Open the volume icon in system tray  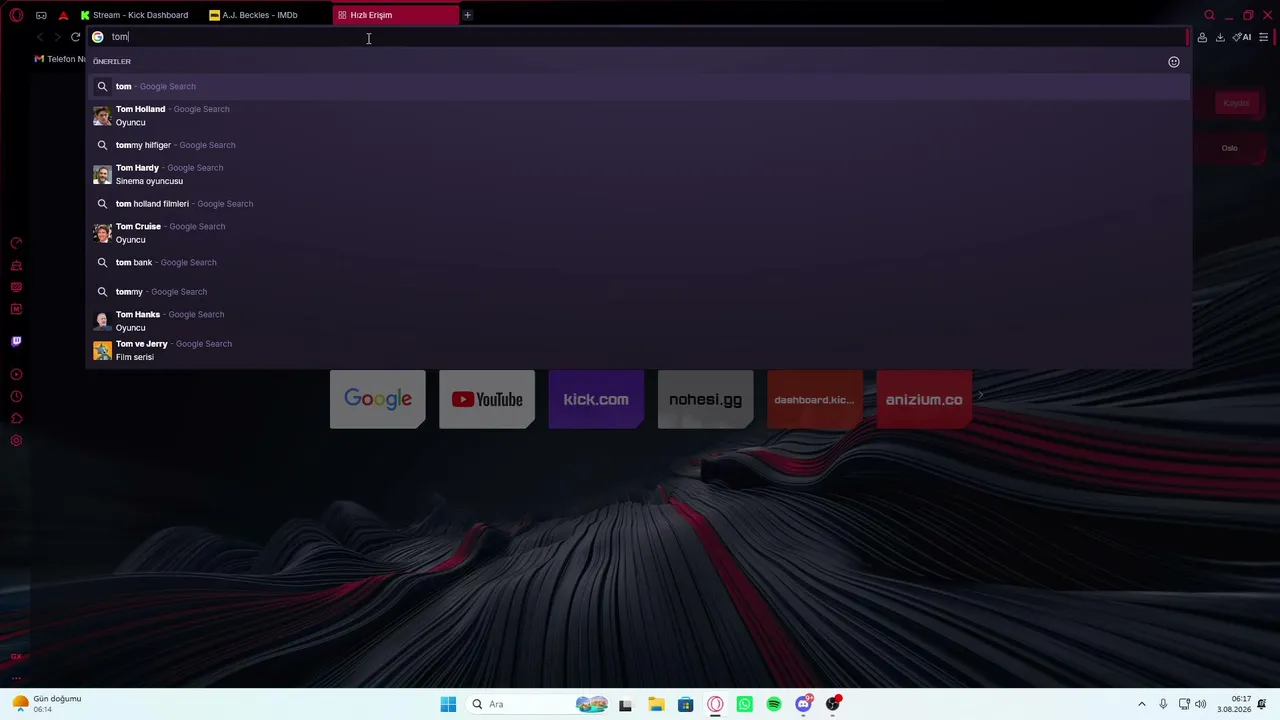1200,704
